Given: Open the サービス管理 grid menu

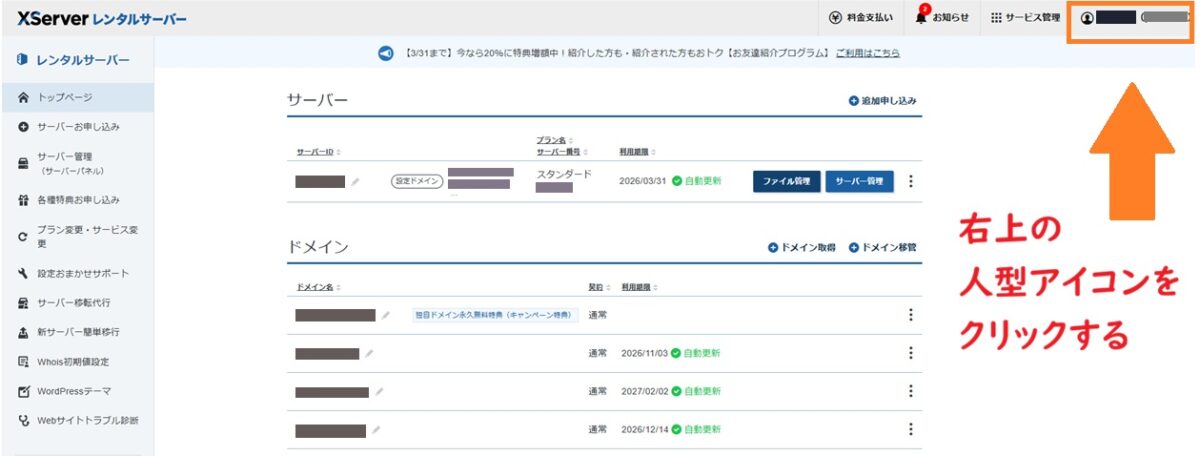Looking at the screenshot, I should point(1024,18).
